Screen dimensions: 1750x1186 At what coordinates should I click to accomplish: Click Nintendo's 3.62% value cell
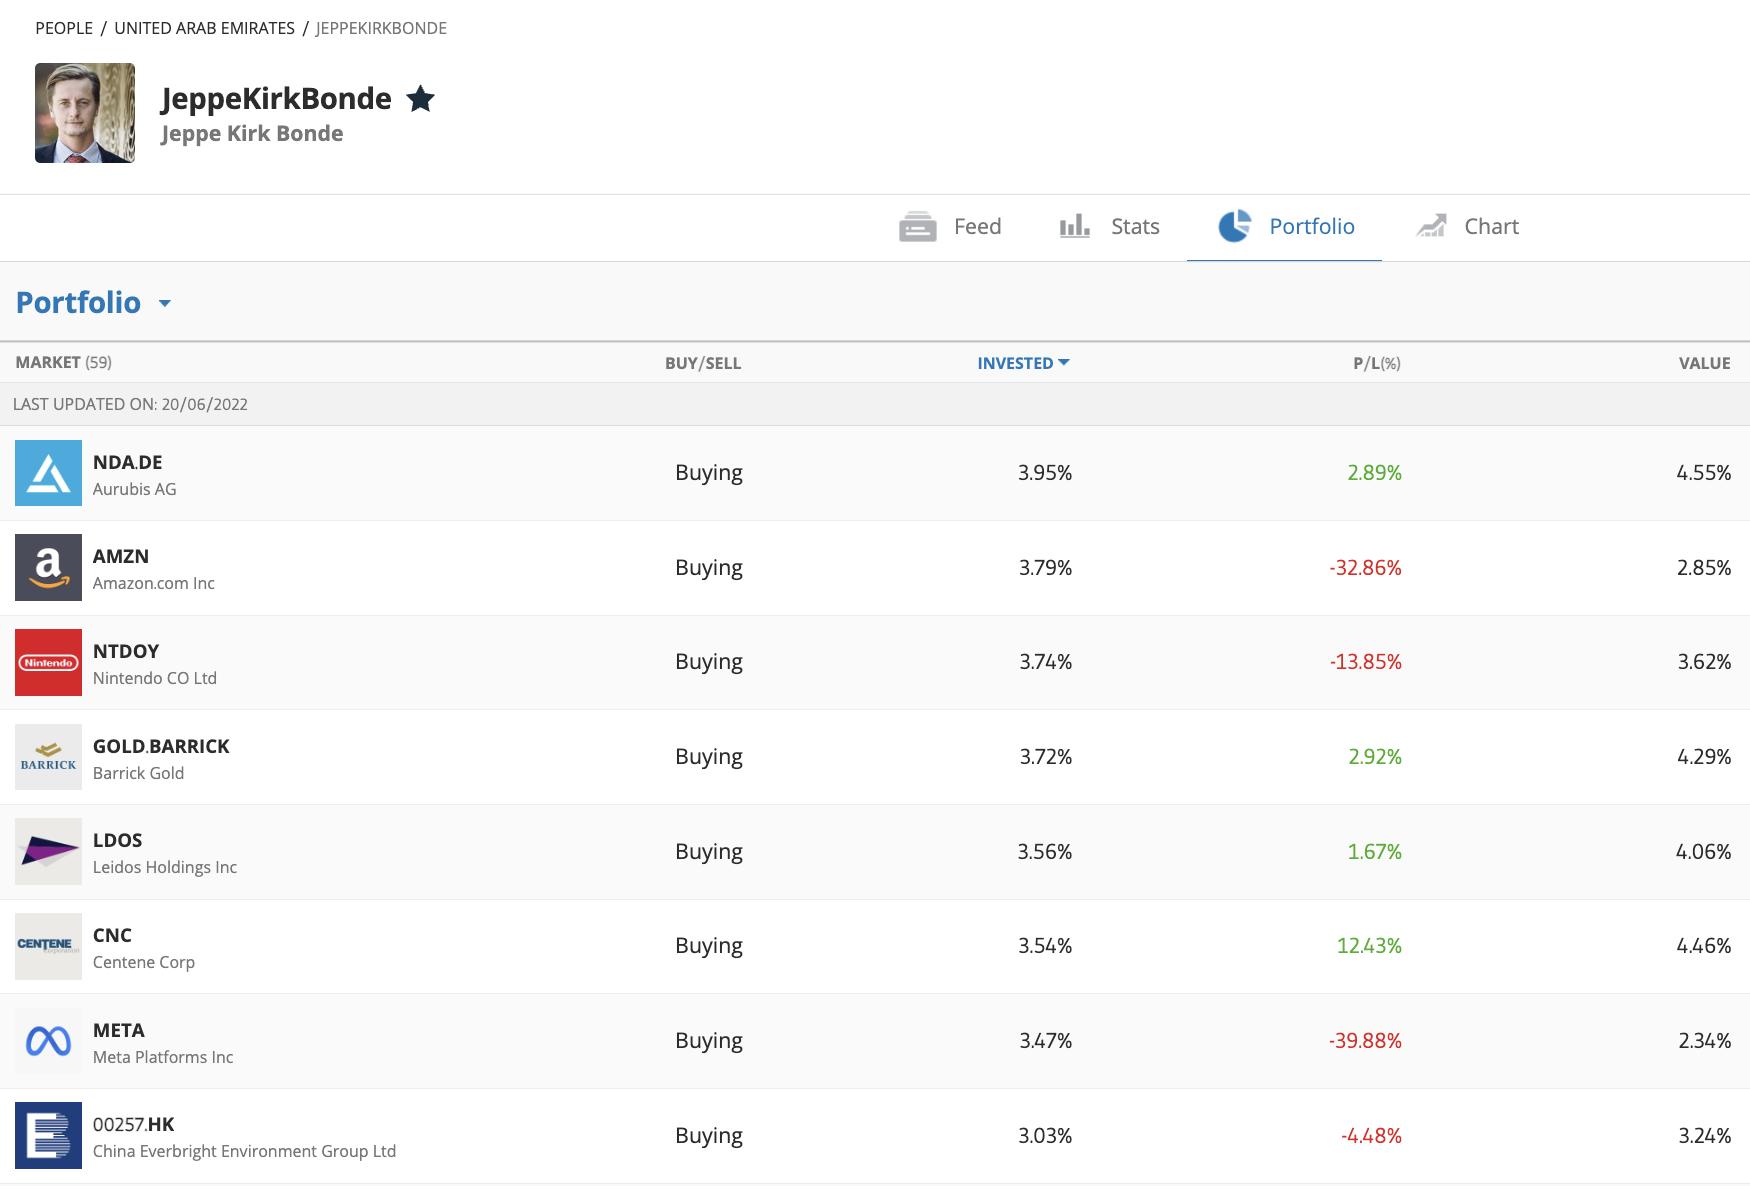coord(1704,662)
